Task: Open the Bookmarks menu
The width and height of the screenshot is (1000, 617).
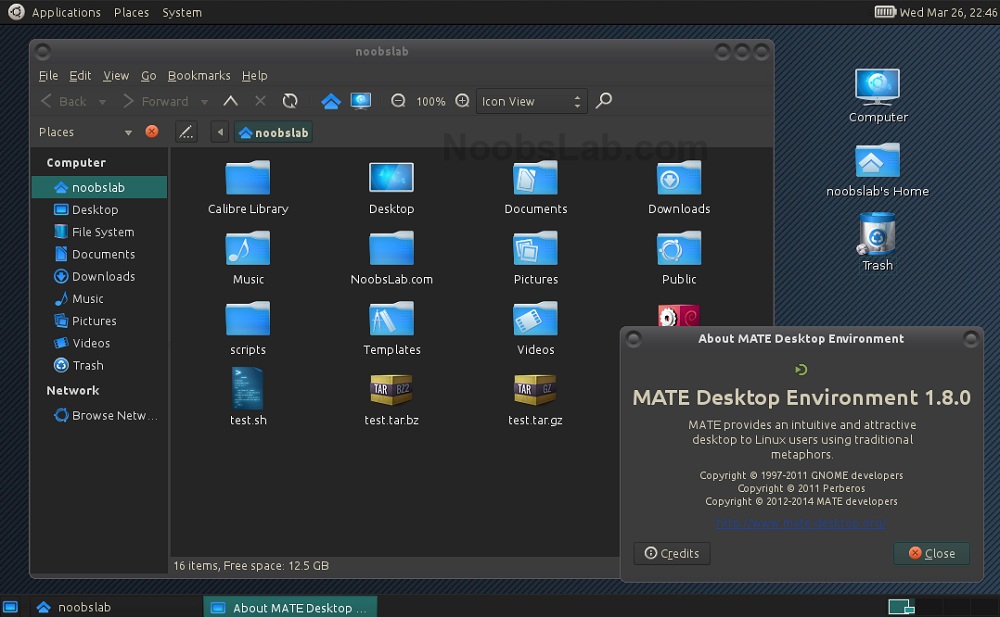Action: point(199,75)
